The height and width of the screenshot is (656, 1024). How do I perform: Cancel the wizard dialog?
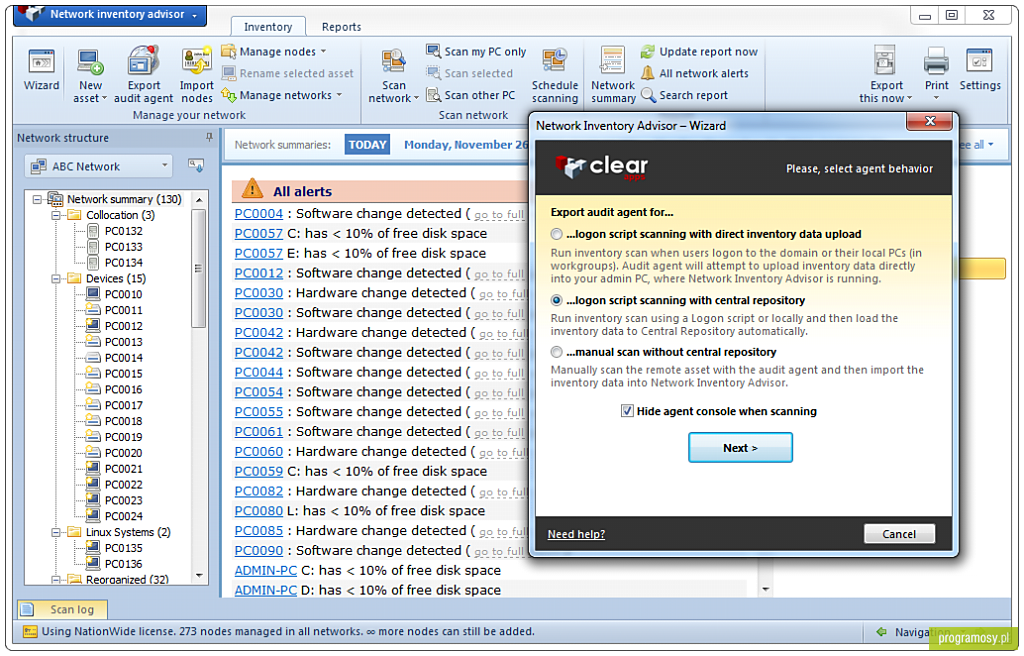pos(899,534)
